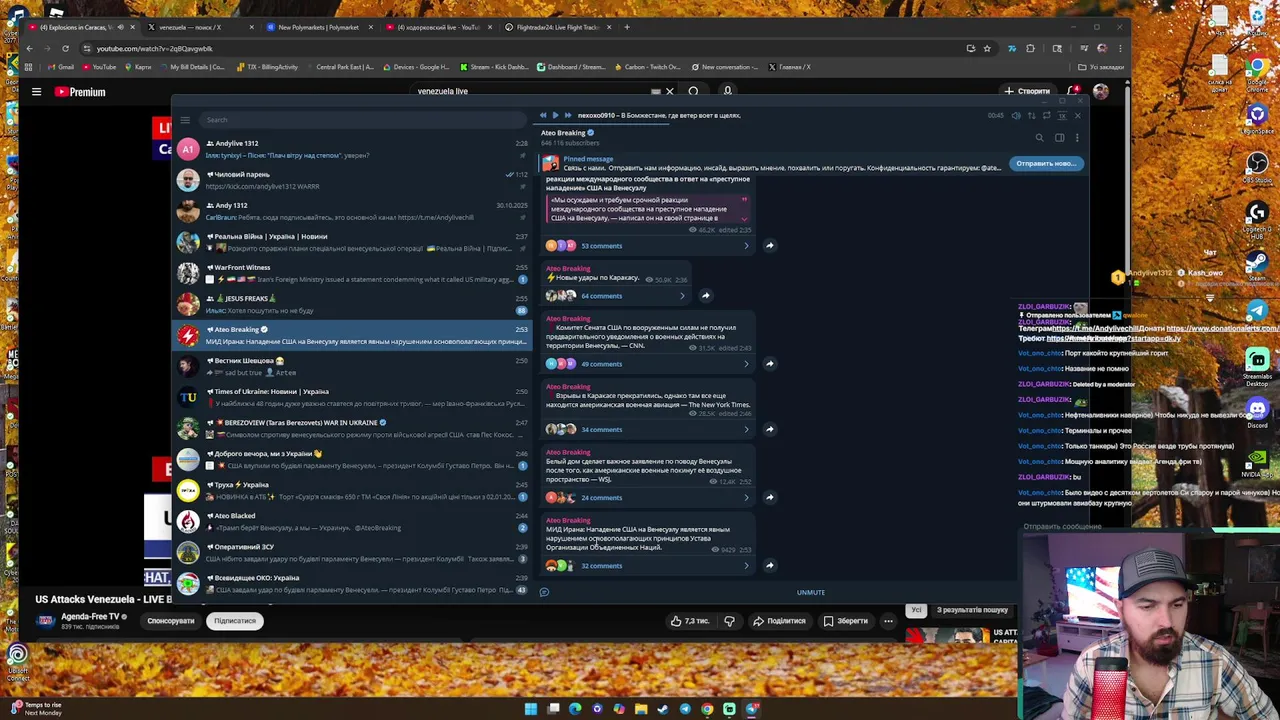Image resolution: width=1280 pixels, height=720 pixels.
Task: Open the Ateo Blacked chat
Action: [x=352, y=521]
